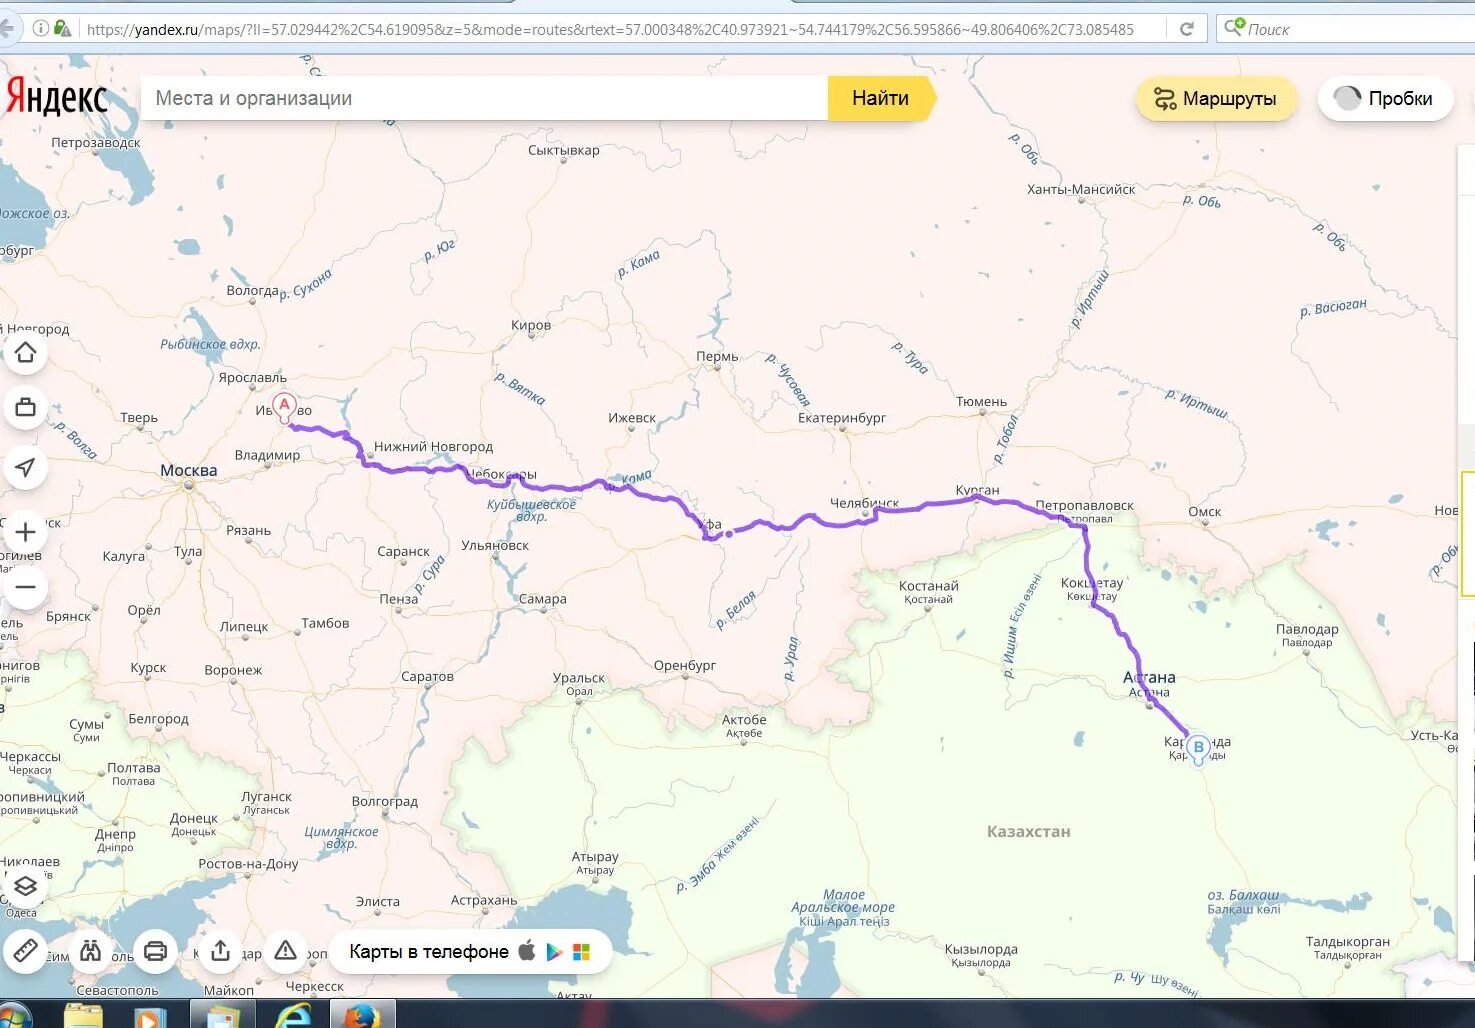Click the work briefcase button
Image resolution: width=1475 pixels, height=1028 pixels.
click(x=26, y=408)
